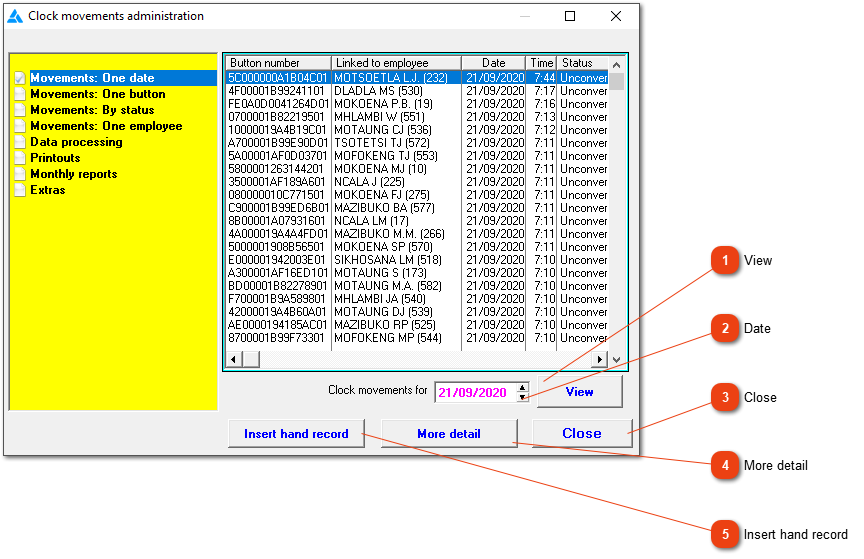The image size is (864, 559).
Task: Increase date with spinner up arrow
Action: [x=522, y=388]
